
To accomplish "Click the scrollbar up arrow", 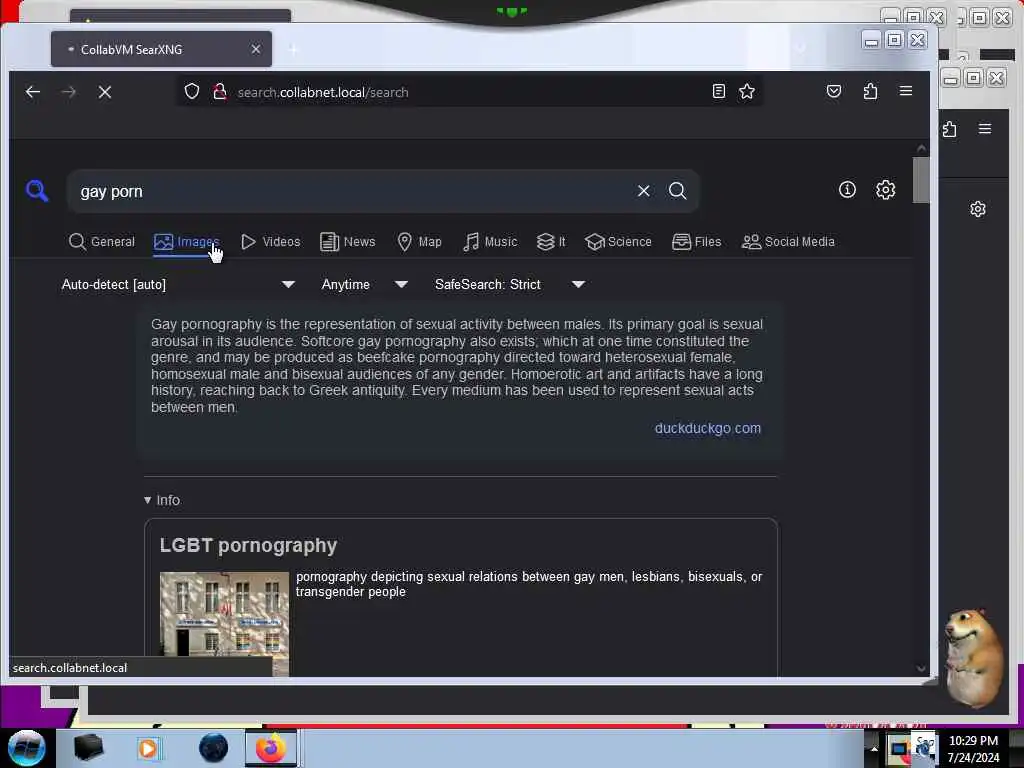I will tap(921, 148).
